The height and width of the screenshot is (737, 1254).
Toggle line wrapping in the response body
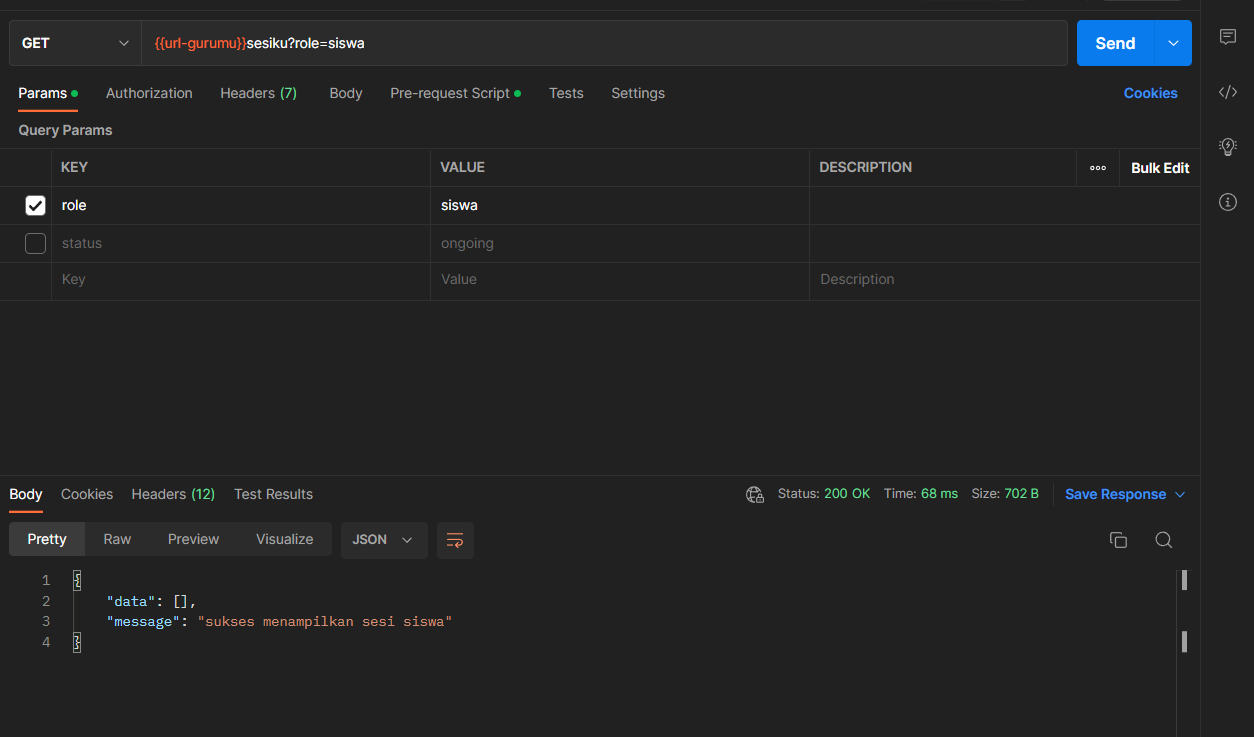point(455,540)
